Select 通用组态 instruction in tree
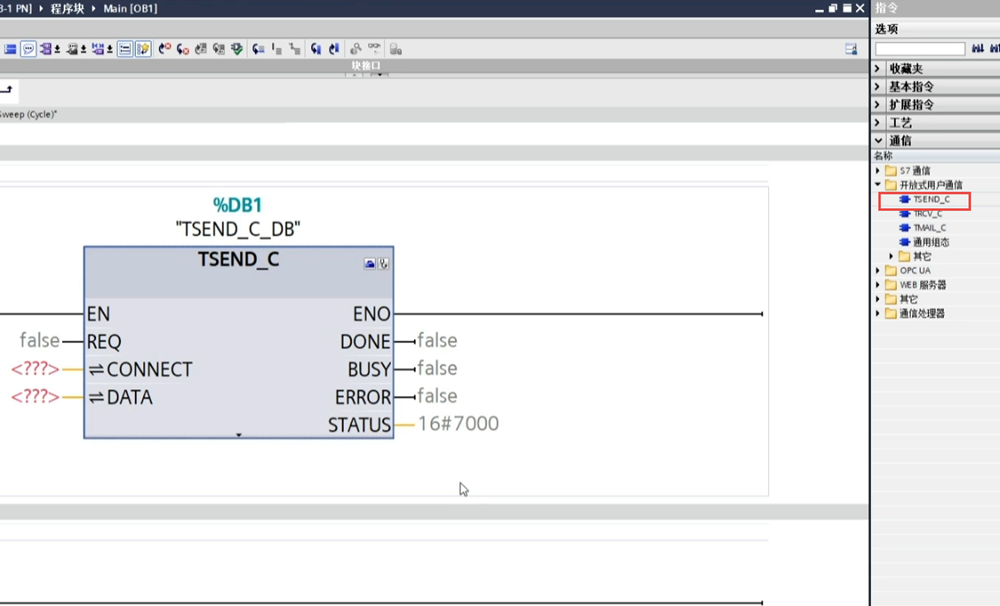The width and height of the screenshot is (1000, 606). coord(930,242)
